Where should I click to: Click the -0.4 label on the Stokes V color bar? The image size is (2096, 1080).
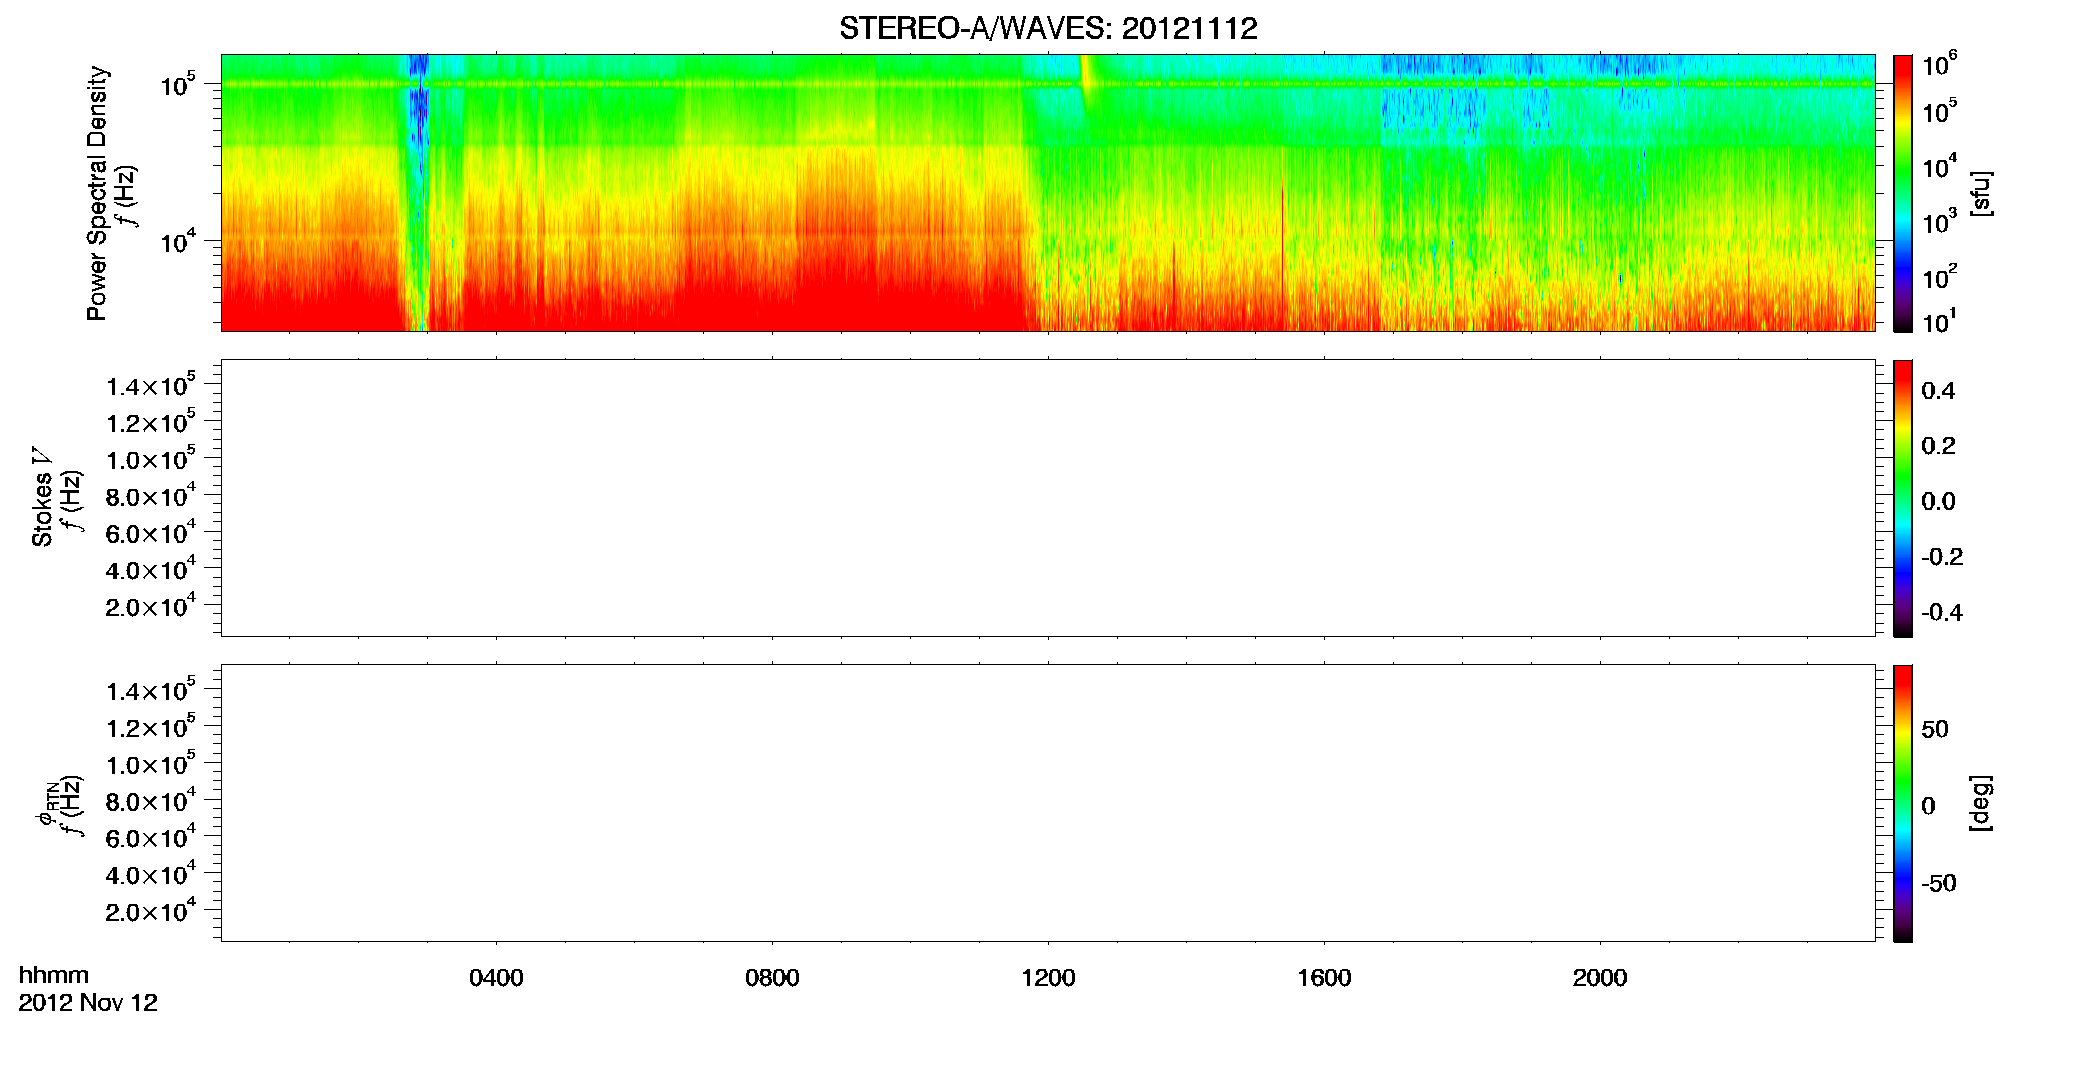tap(1942, 613)
